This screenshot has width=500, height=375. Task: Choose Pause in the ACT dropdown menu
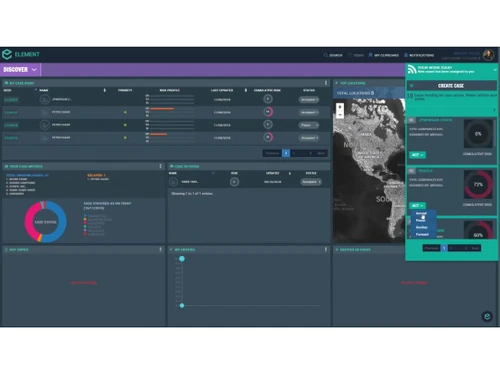pos(421,220)
